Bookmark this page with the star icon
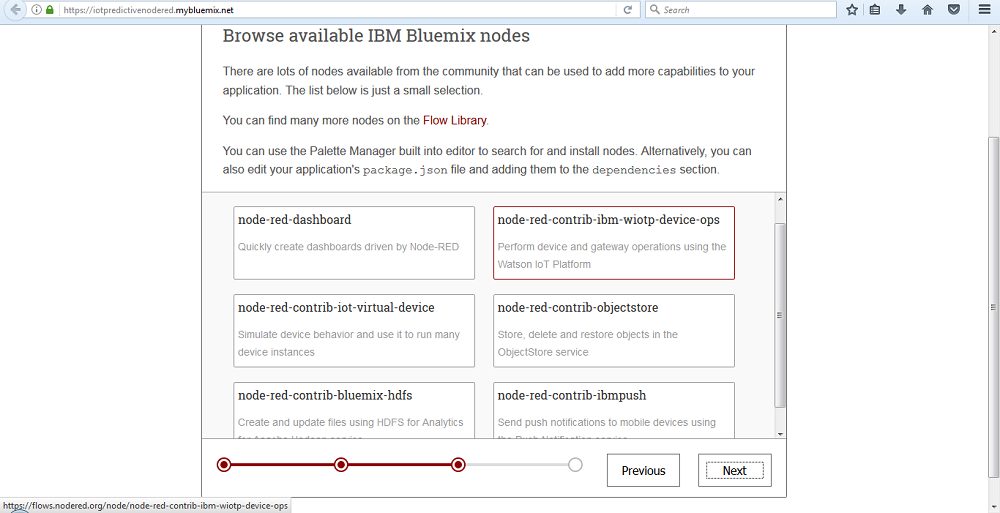 coord(851,10)
